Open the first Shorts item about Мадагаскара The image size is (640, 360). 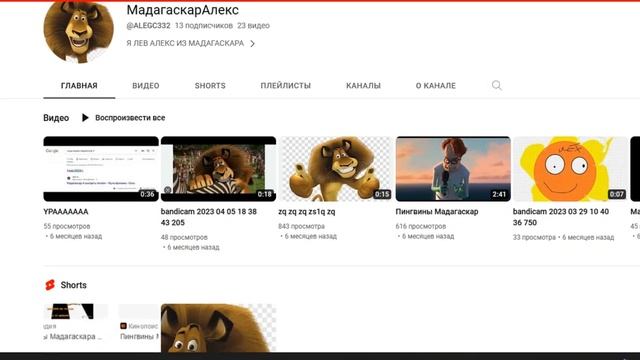point(76,322)
